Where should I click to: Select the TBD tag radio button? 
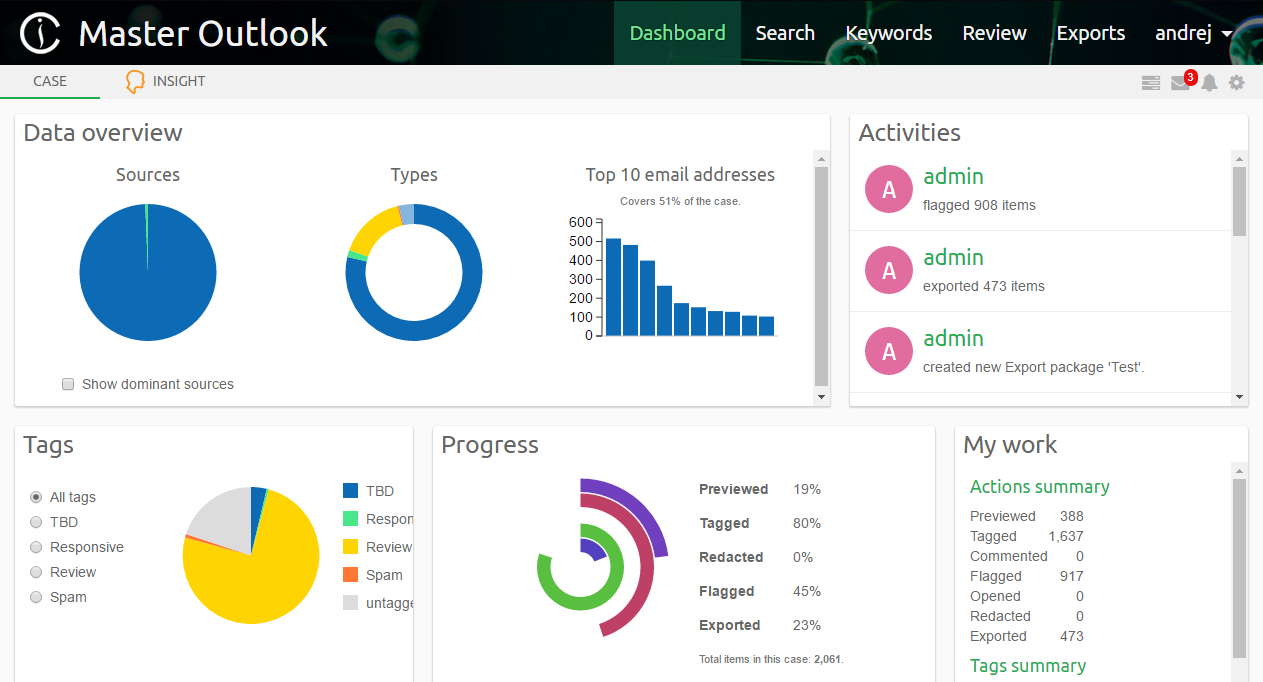coord(36,522)
